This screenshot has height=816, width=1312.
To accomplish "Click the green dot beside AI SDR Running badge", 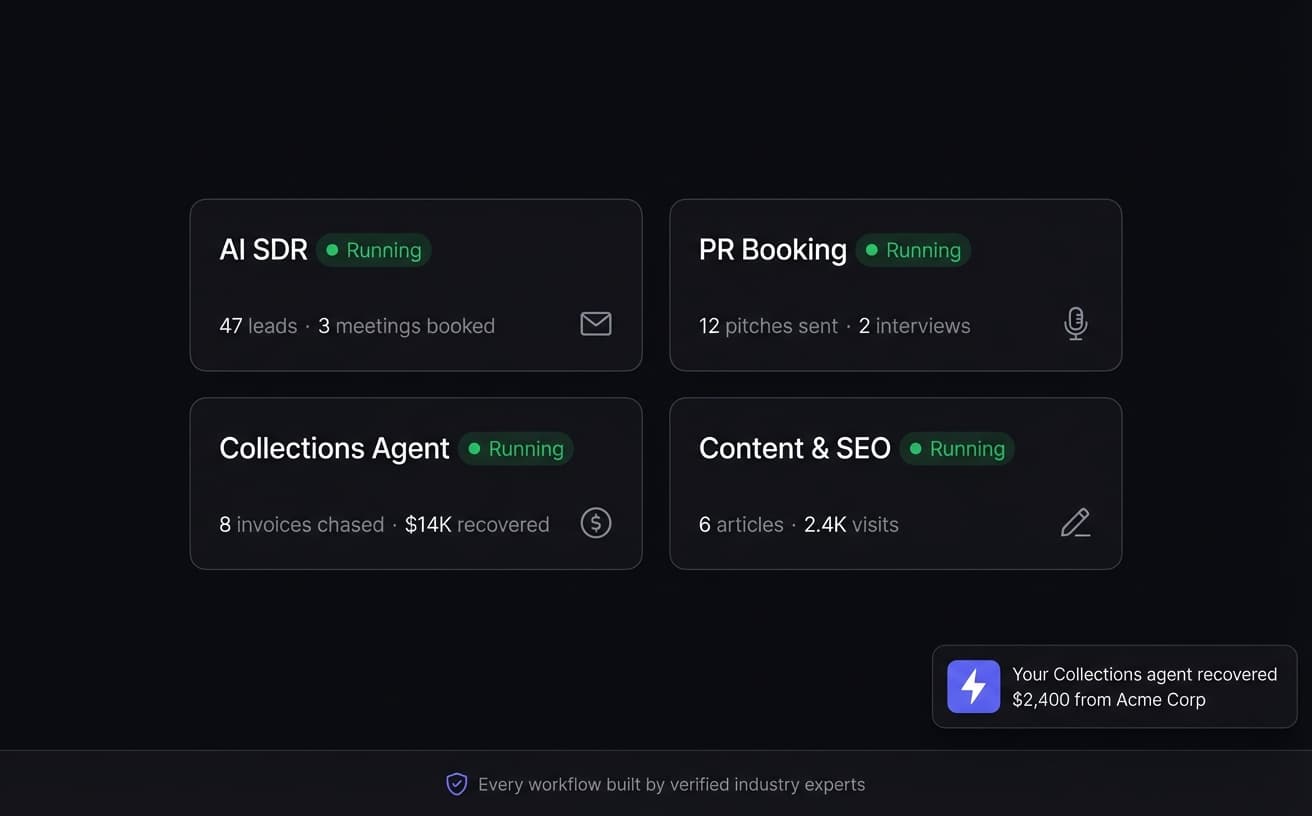I will point(330,250).
